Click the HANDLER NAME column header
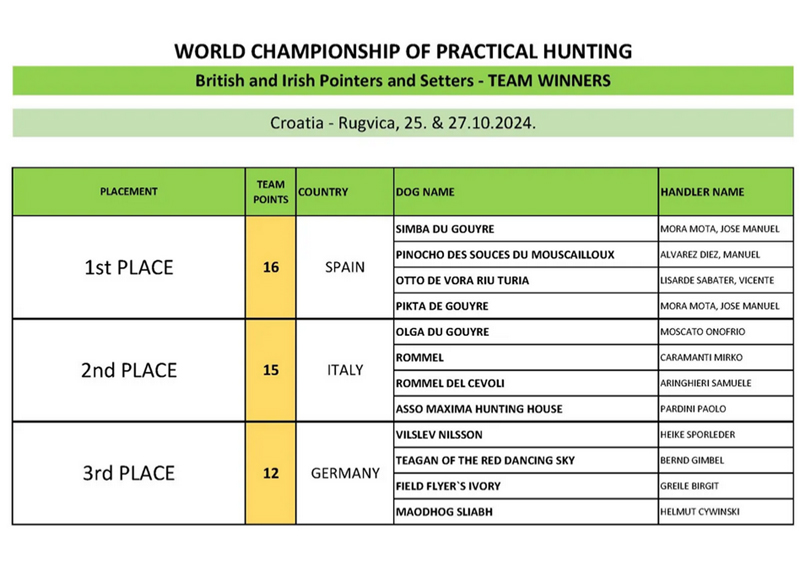Viewport: 800px width, 571px height. [702, 192]
